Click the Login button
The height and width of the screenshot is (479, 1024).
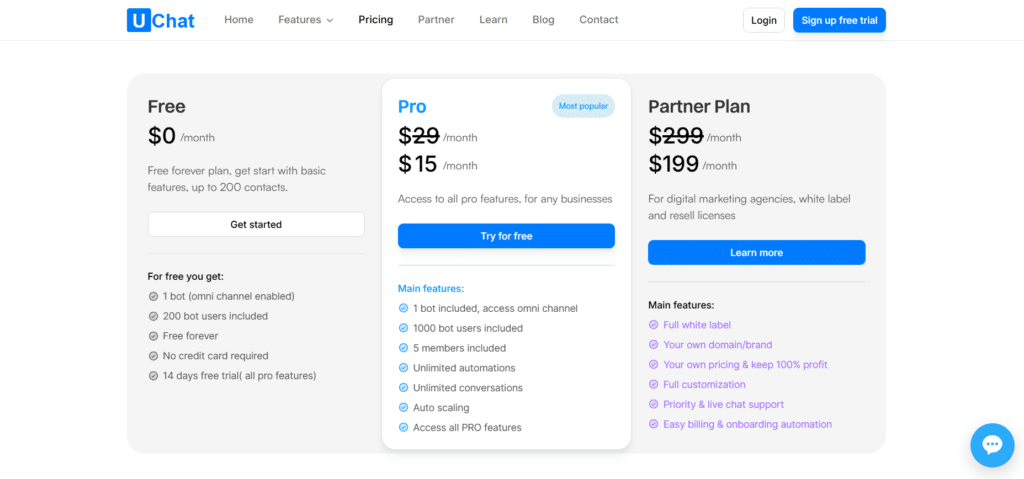pyautogui.click(x=764, y=20)
